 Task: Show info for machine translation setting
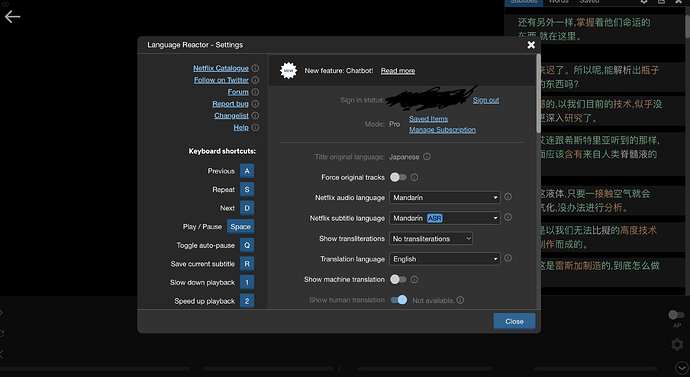click(x=414, y=279)
